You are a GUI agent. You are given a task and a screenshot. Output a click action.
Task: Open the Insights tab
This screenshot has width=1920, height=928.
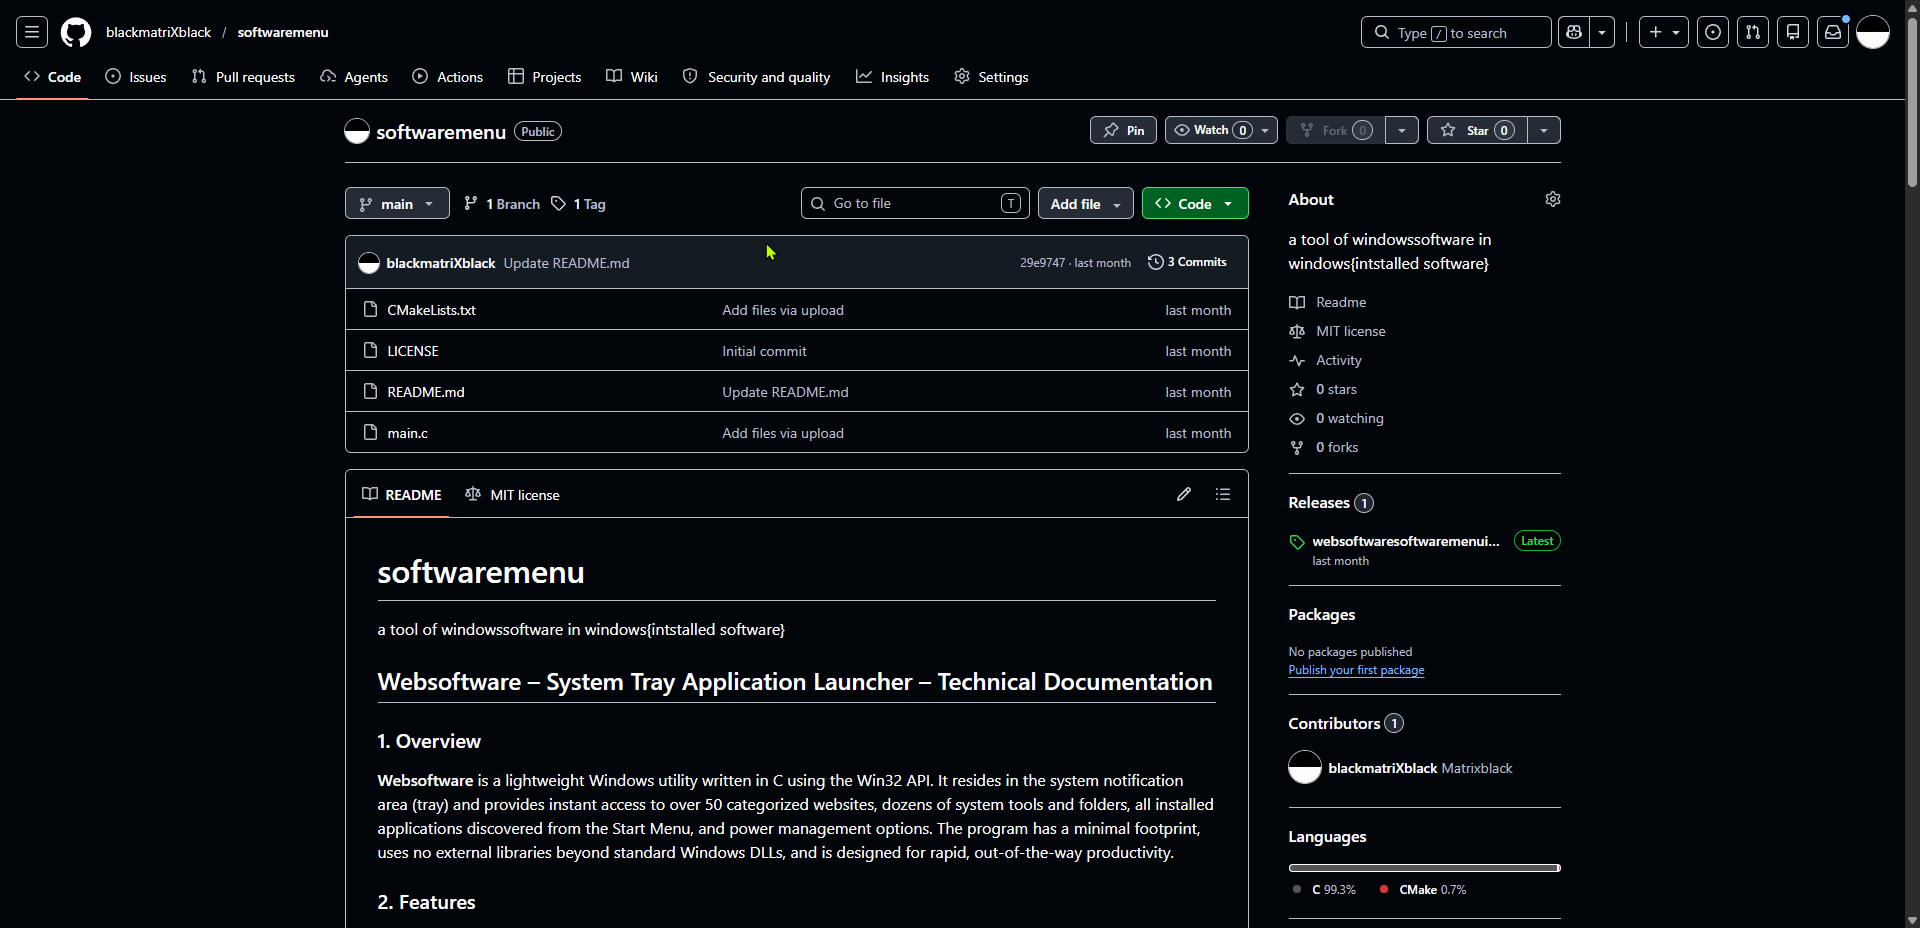[893, 77]
